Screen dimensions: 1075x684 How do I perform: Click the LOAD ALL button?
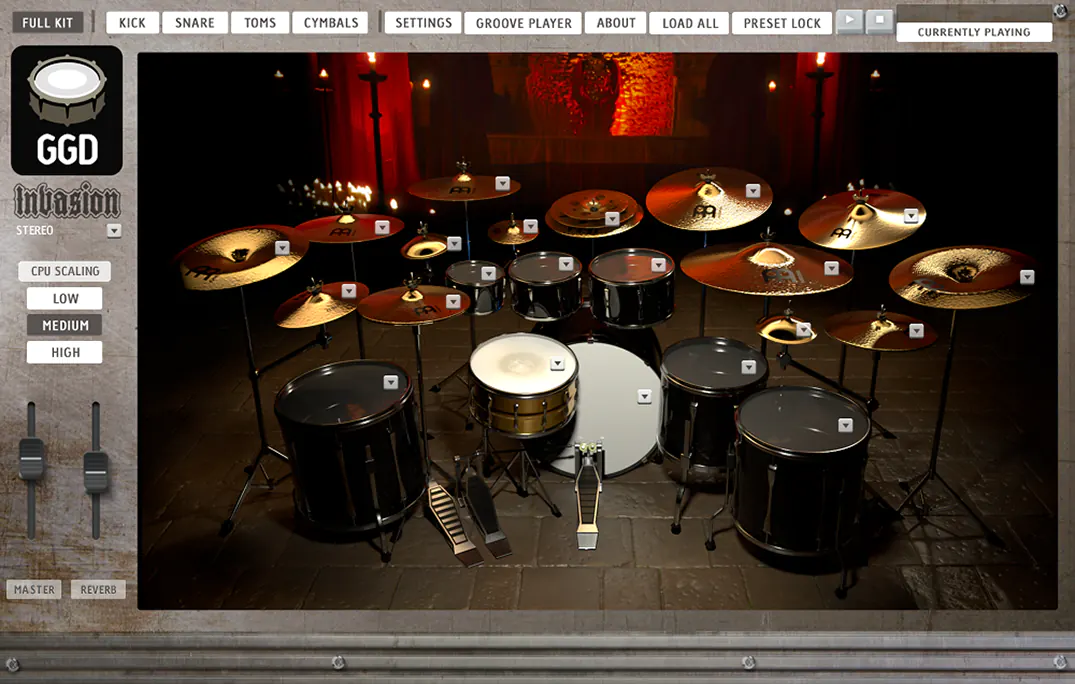point(689,22)
